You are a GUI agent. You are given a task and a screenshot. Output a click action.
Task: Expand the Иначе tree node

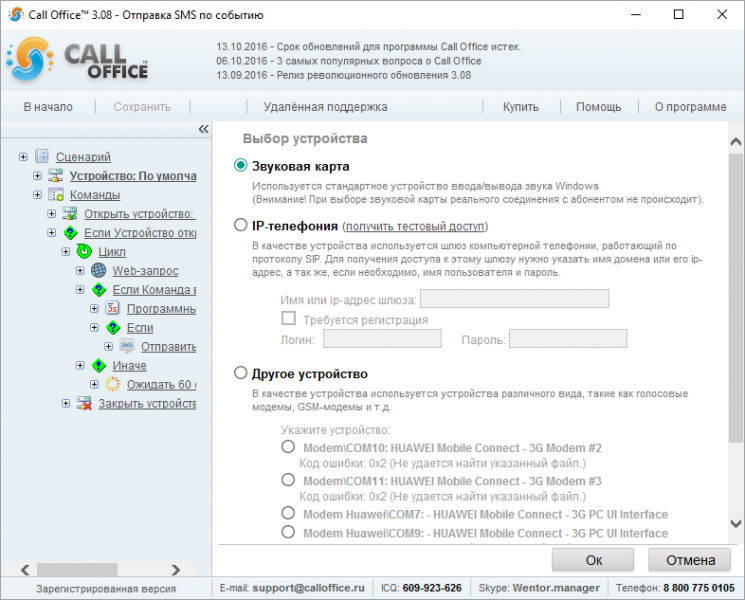80,365
